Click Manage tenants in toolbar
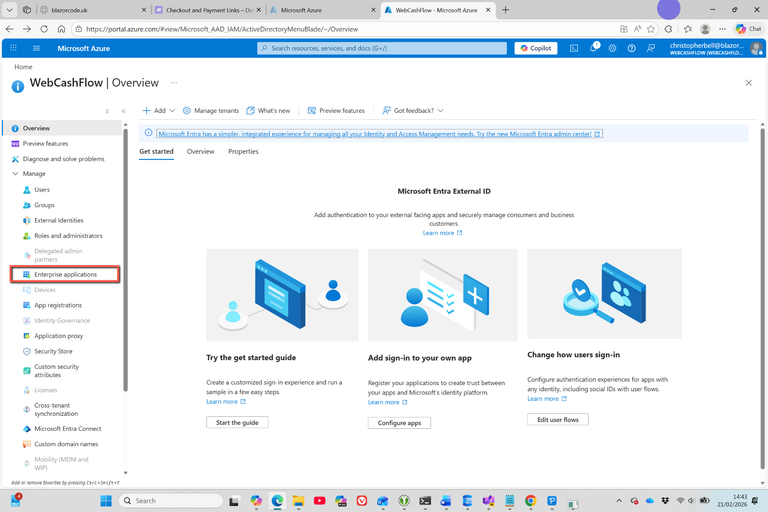 (x=211, y=111)
